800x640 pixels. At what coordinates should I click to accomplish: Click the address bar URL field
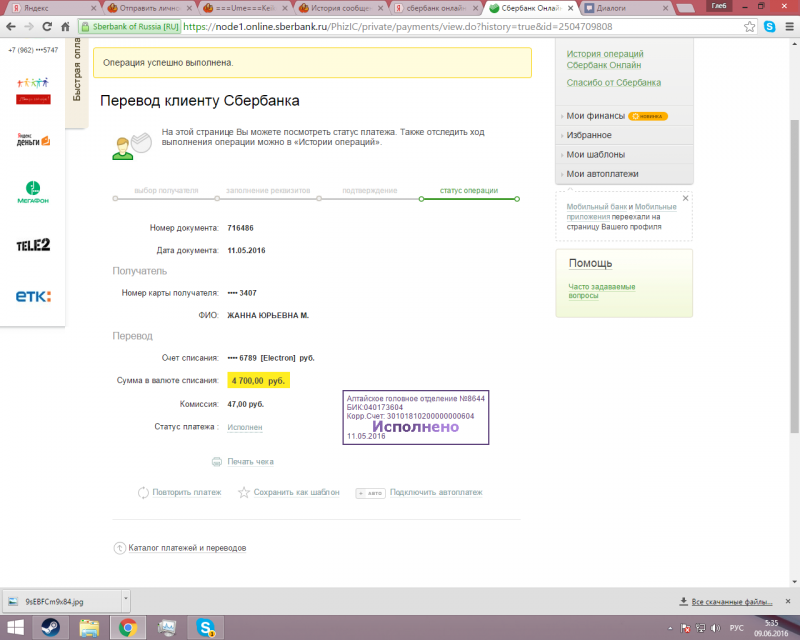click(x=398, y=27)
